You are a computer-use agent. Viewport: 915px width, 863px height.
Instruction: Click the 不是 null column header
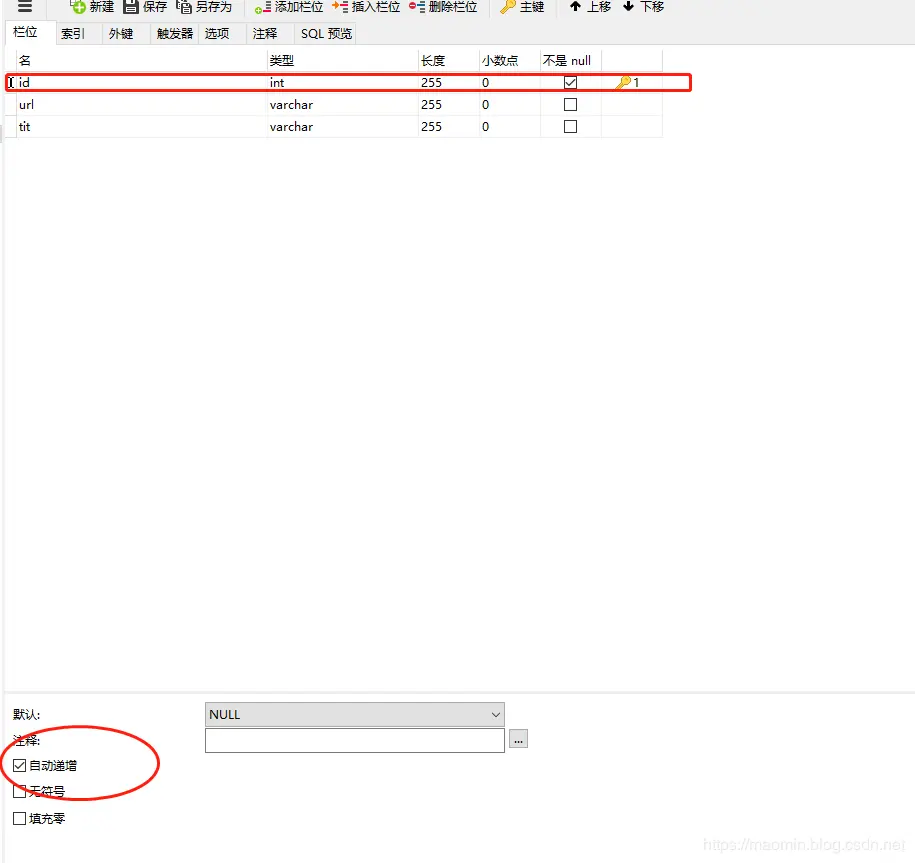pyautogui.click(x=570, y=60)
